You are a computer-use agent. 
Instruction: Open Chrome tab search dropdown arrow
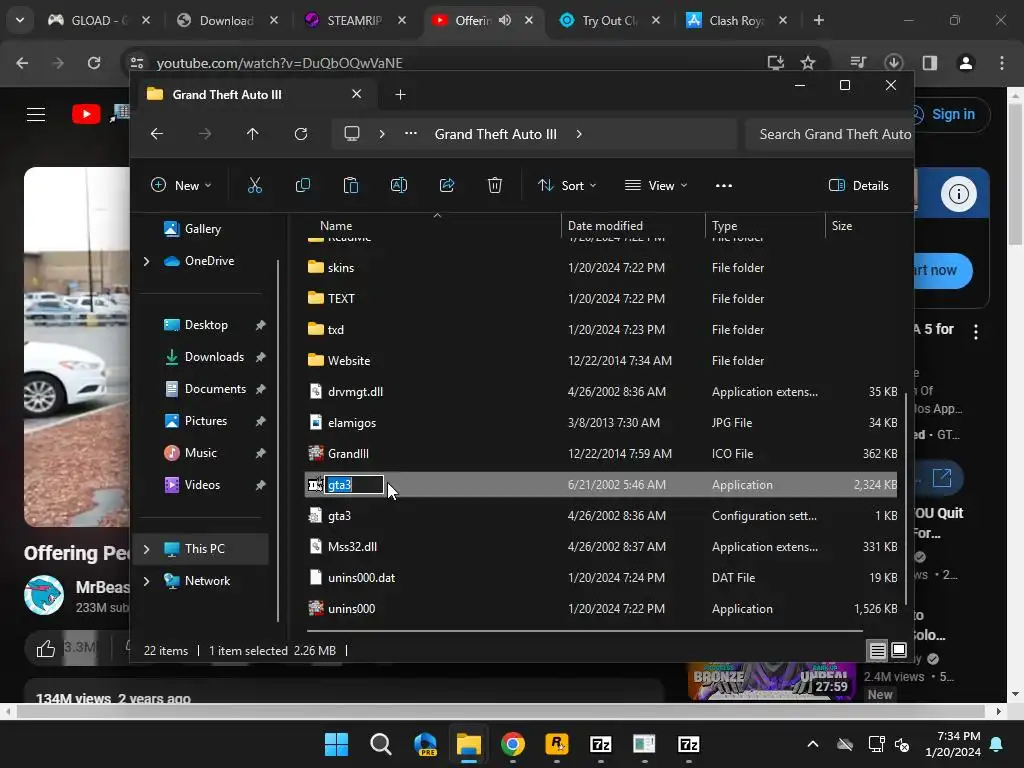coord(20,20)
